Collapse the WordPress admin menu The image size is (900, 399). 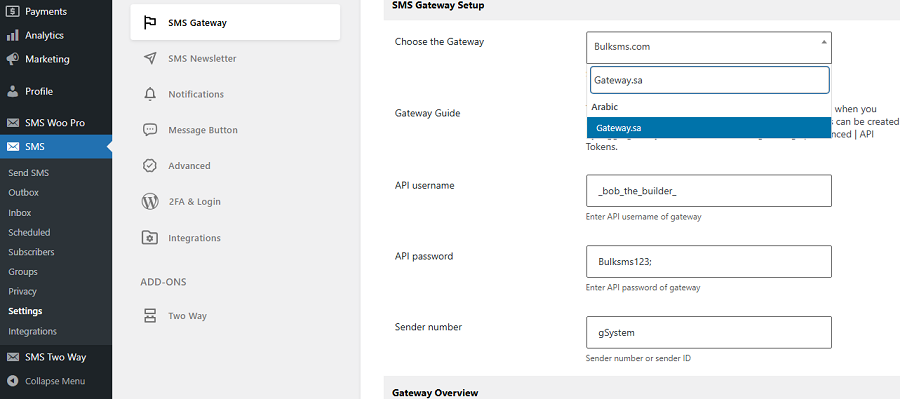(56, 381)
